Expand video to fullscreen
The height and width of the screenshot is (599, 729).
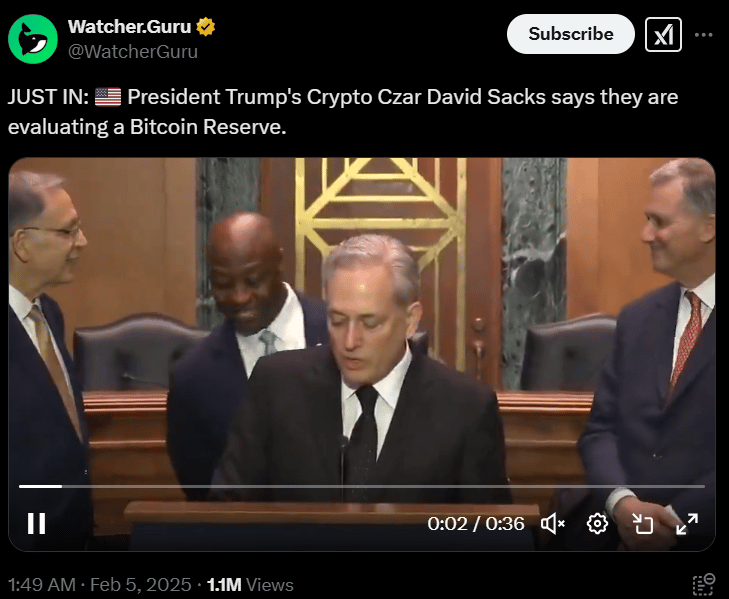point(687,524)
